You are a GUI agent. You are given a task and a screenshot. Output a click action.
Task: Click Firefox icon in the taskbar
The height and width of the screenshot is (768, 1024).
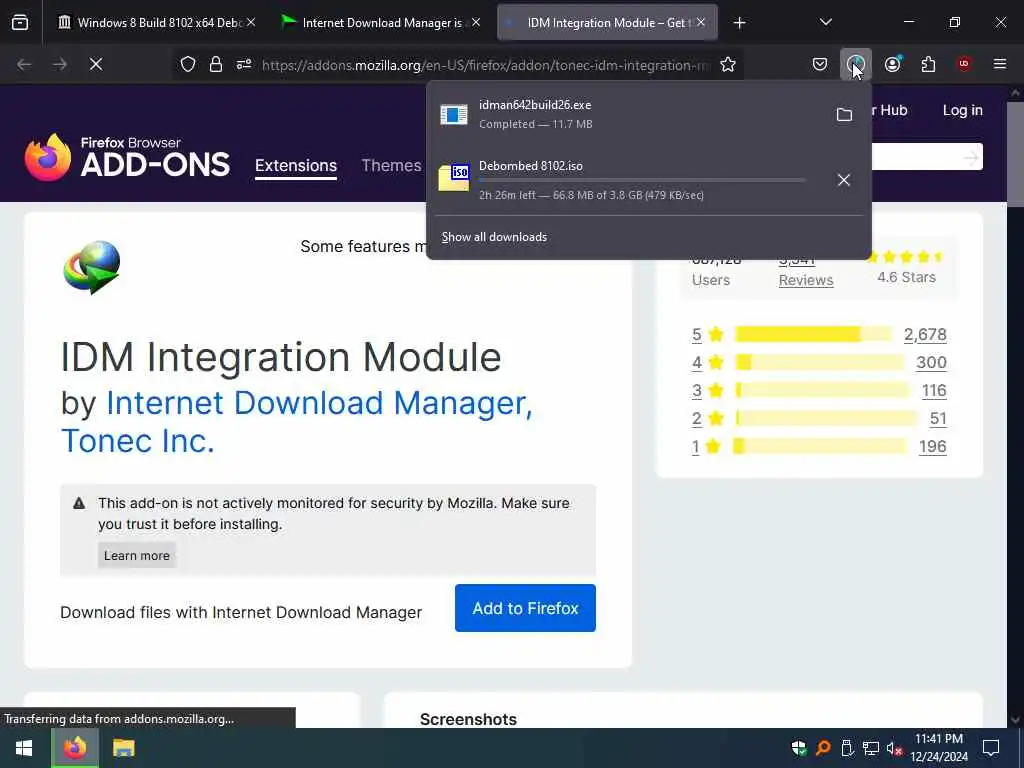[74, 748]
